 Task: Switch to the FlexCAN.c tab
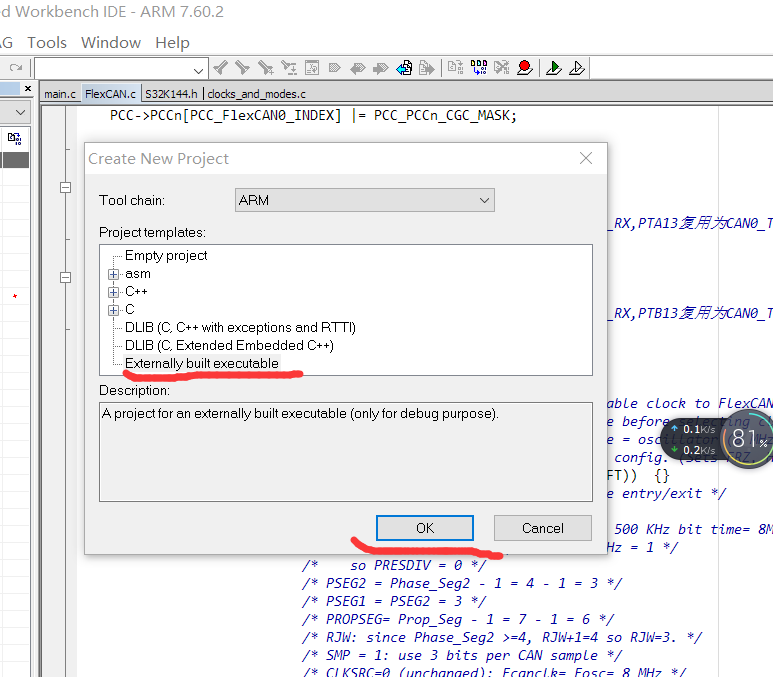[x=110, y=94]
